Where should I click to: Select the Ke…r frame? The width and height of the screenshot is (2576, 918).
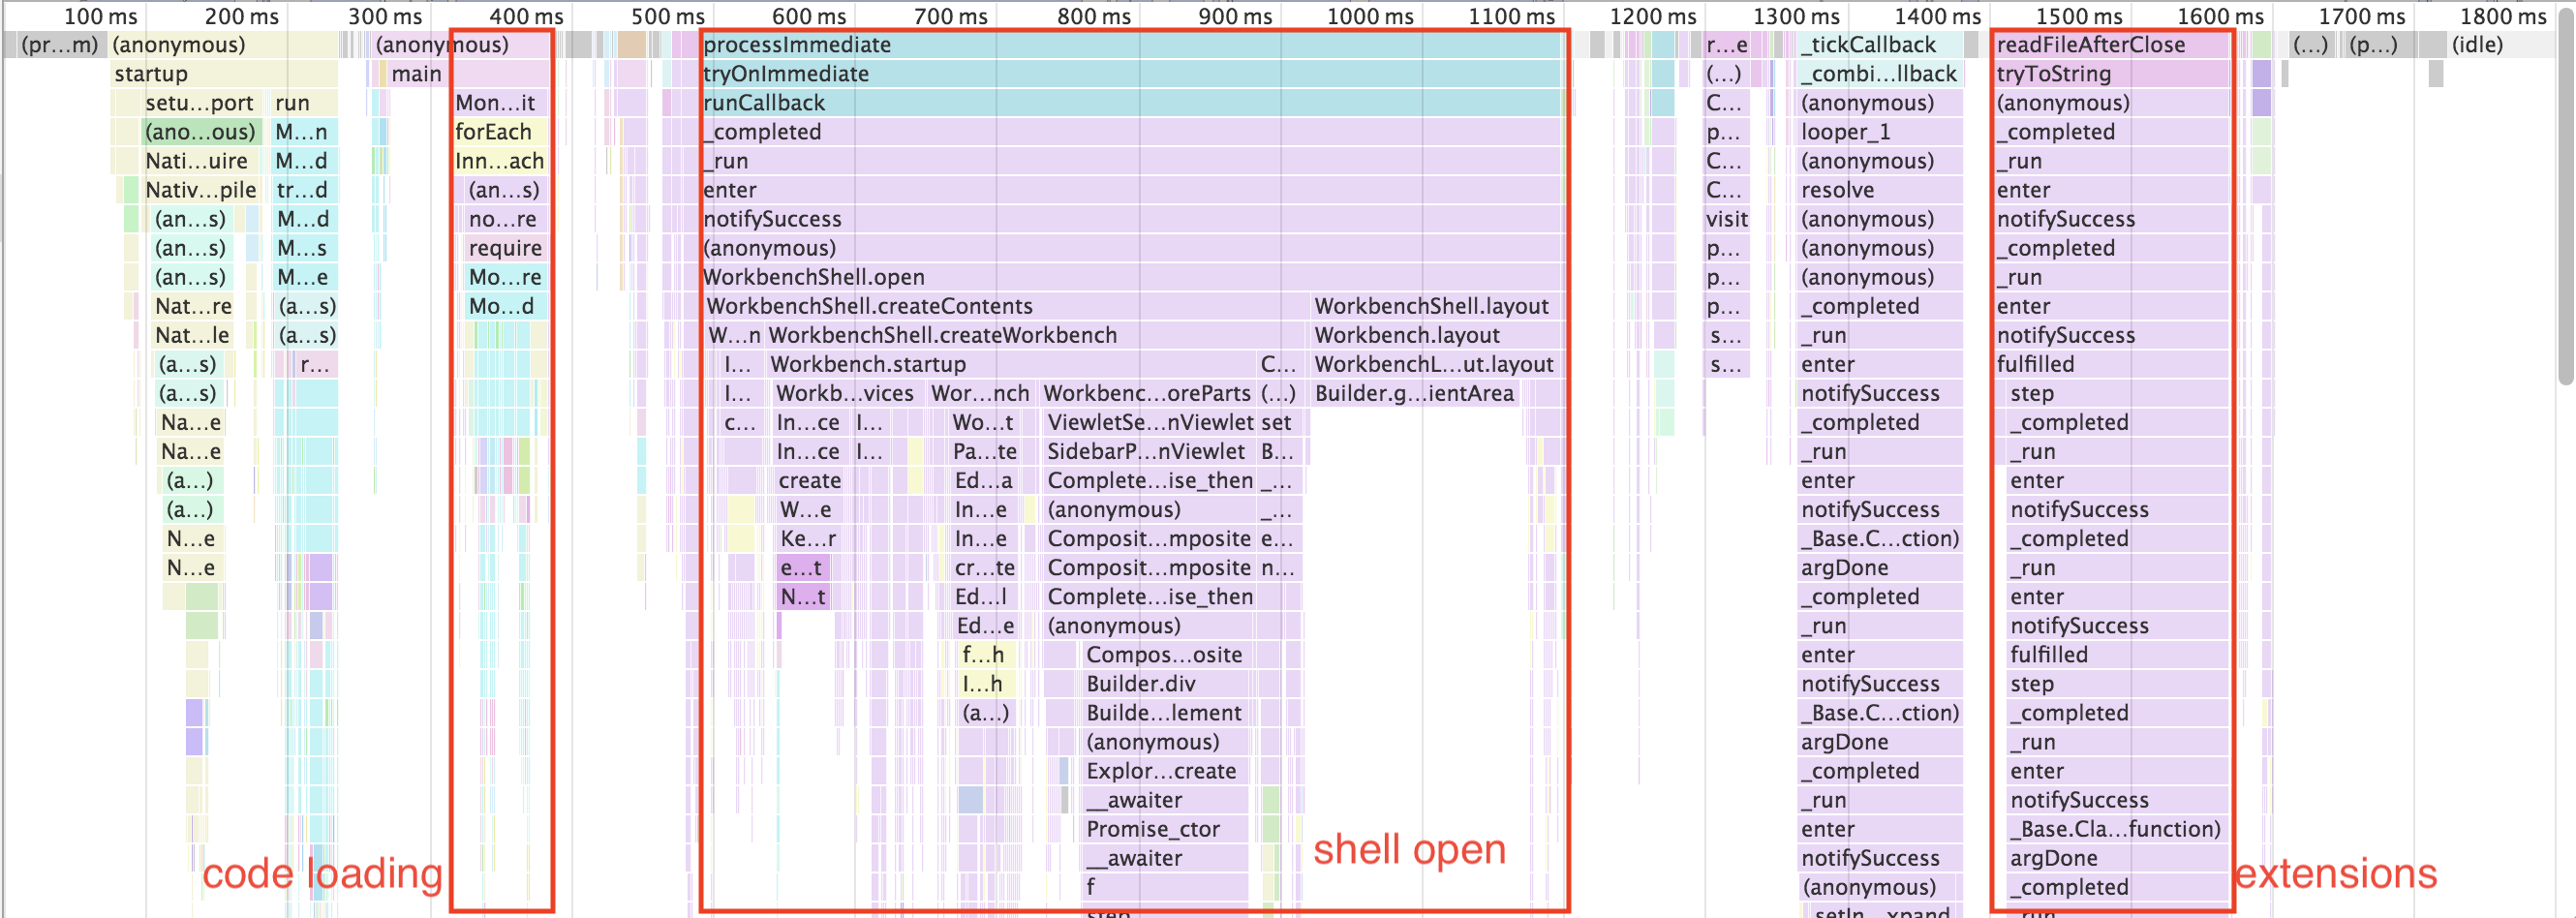pyautogui.click(x=808, y=539)
